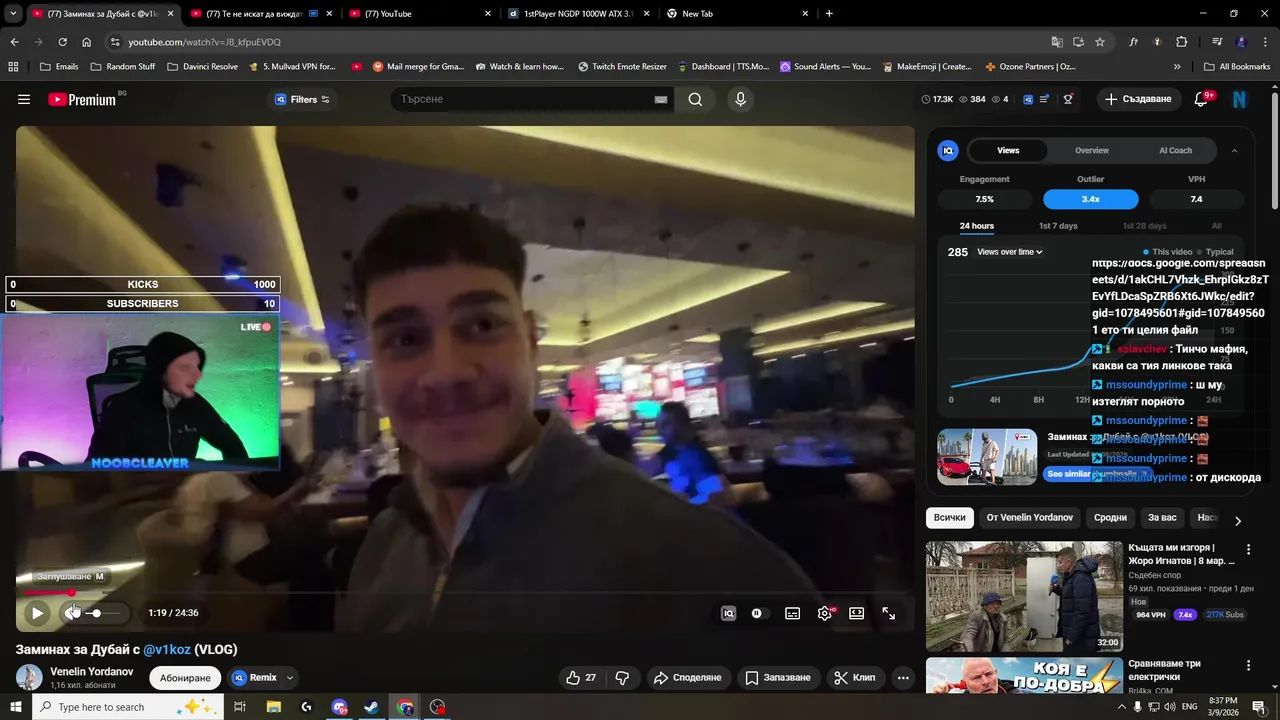Open the @v1koz channel link in the title

click(x=166, y=649)
